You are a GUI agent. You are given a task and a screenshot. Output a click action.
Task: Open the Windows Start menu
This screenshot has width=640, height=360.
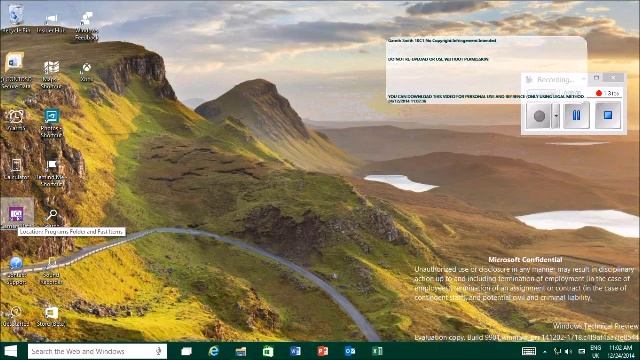[x=11, y=351]
